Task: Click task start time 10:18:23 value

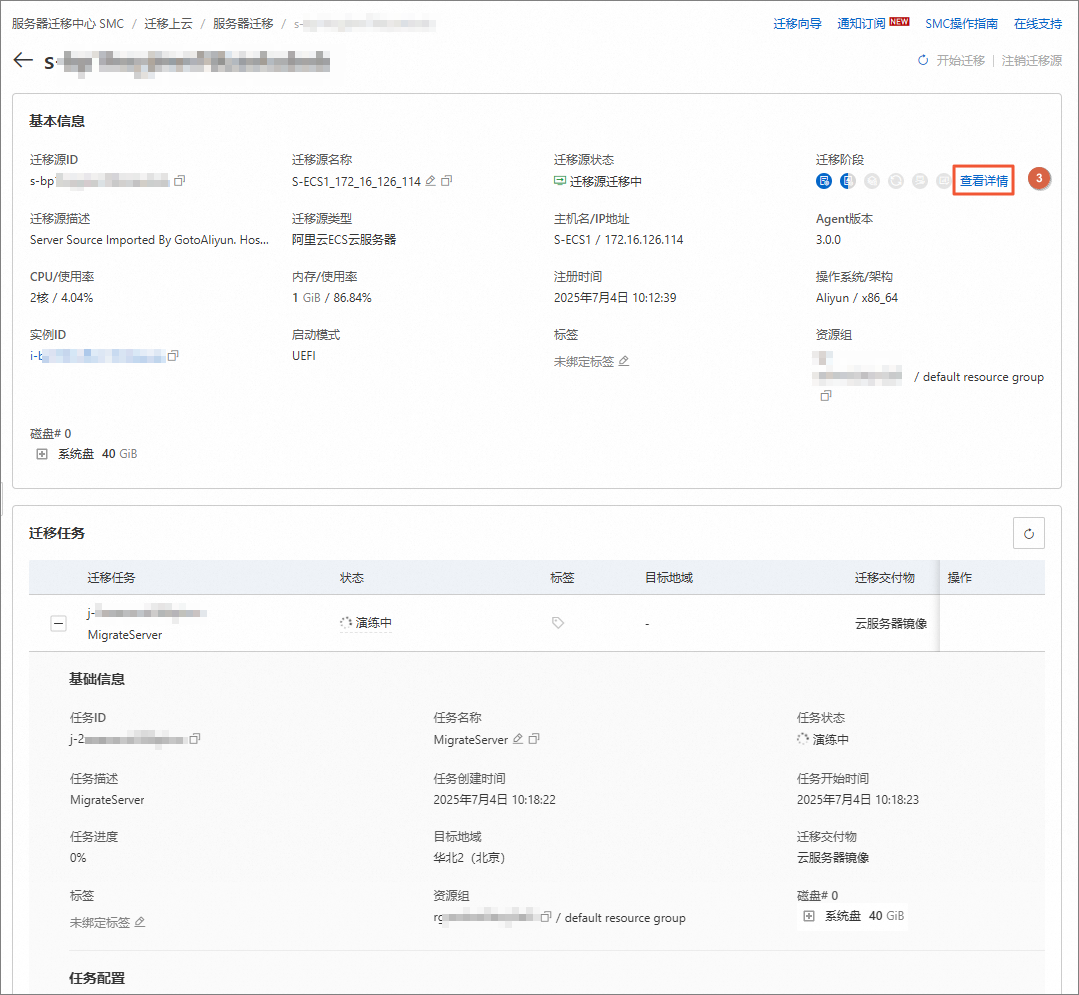Action: (x=858, y=800)
